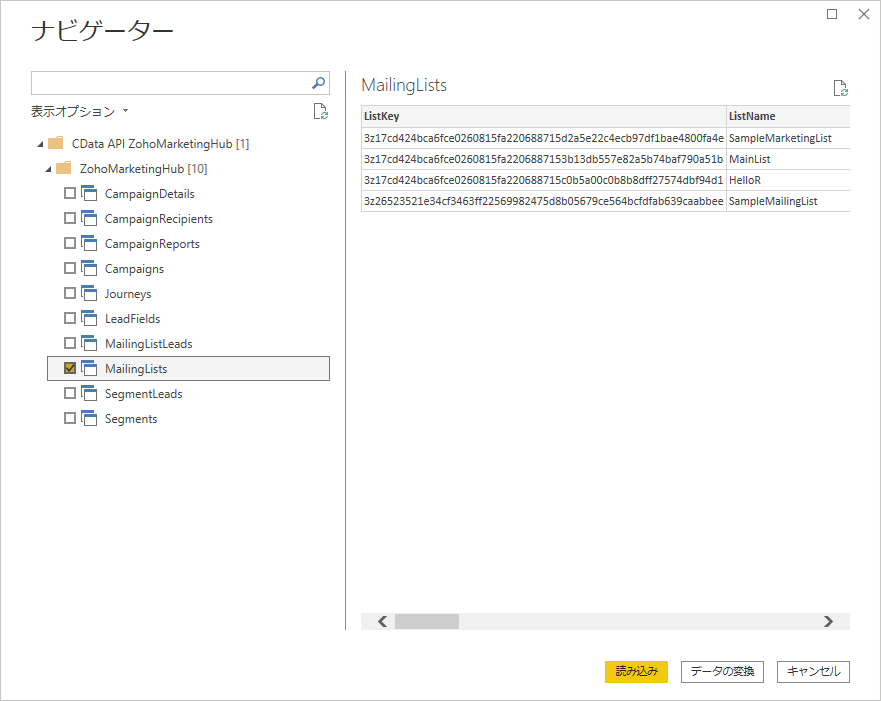
Task: Click the データの変換 button
Action: point(722,671)
